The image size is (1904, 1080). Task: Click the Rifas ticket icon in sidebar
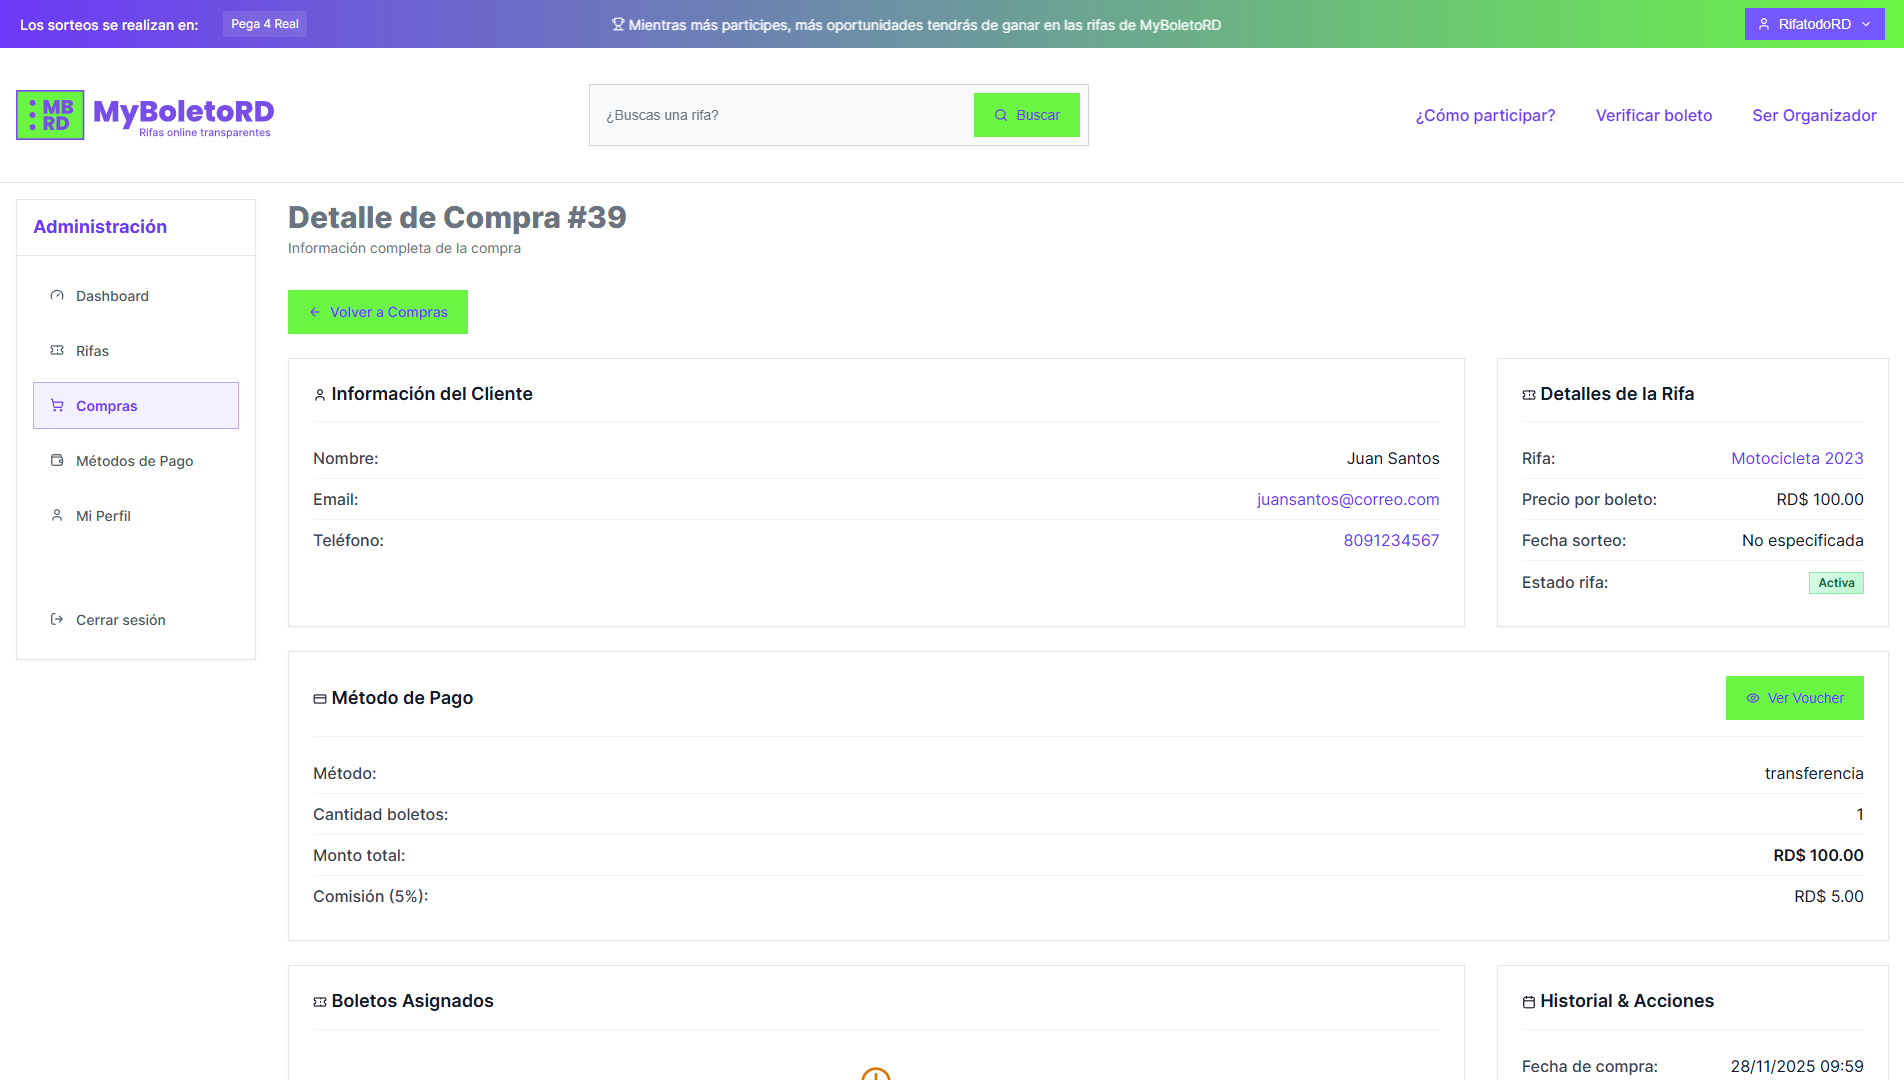57,351
